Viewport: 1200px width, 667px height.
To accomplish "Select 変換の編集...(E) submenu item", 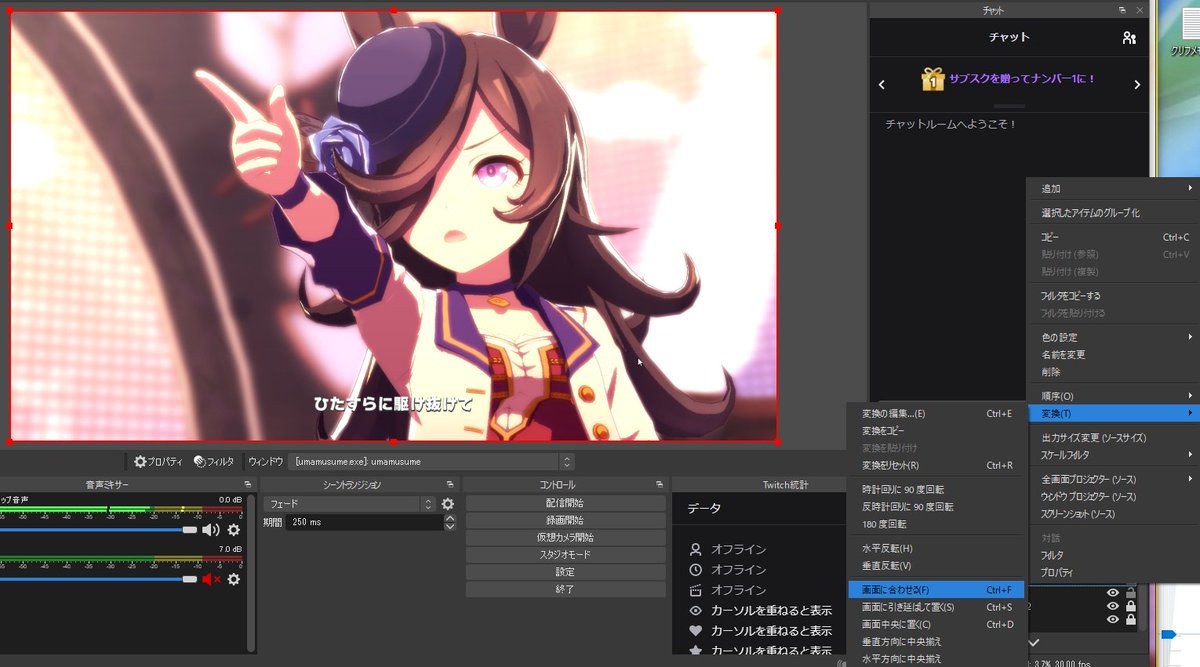I will 936,413.
